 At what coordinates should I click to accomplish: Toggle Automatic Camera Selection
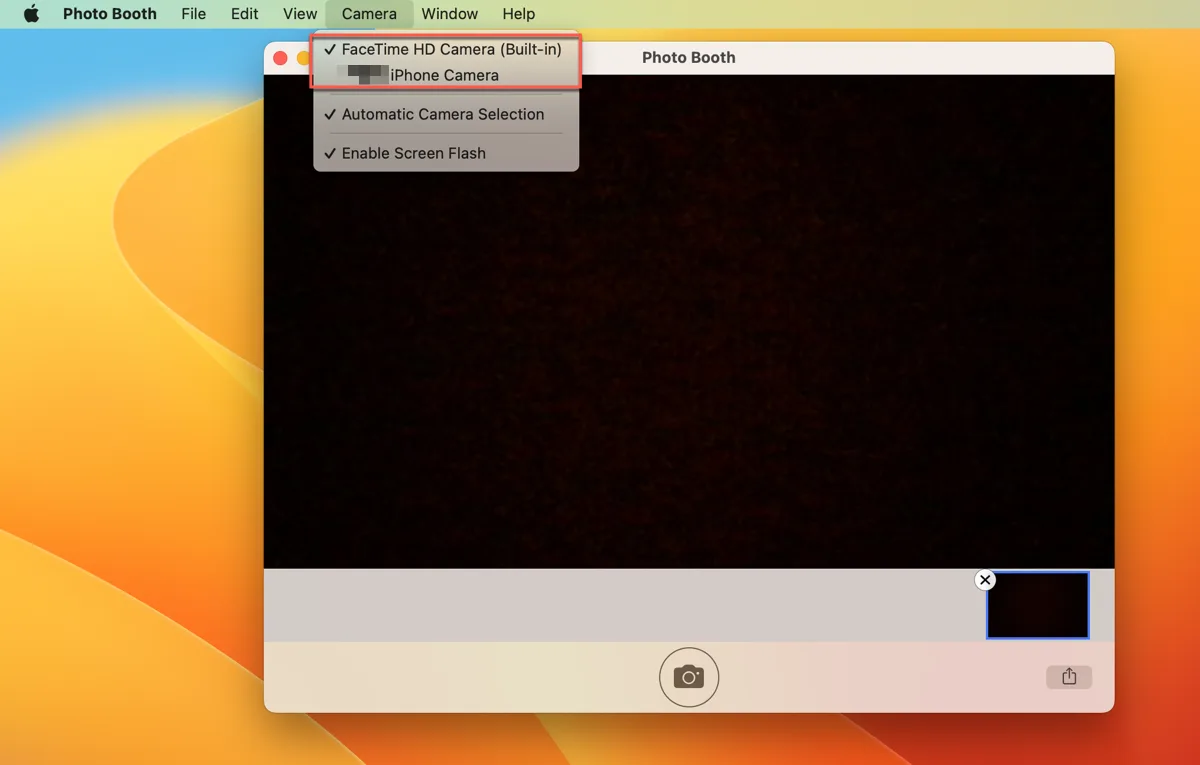(x=446, y=114)
